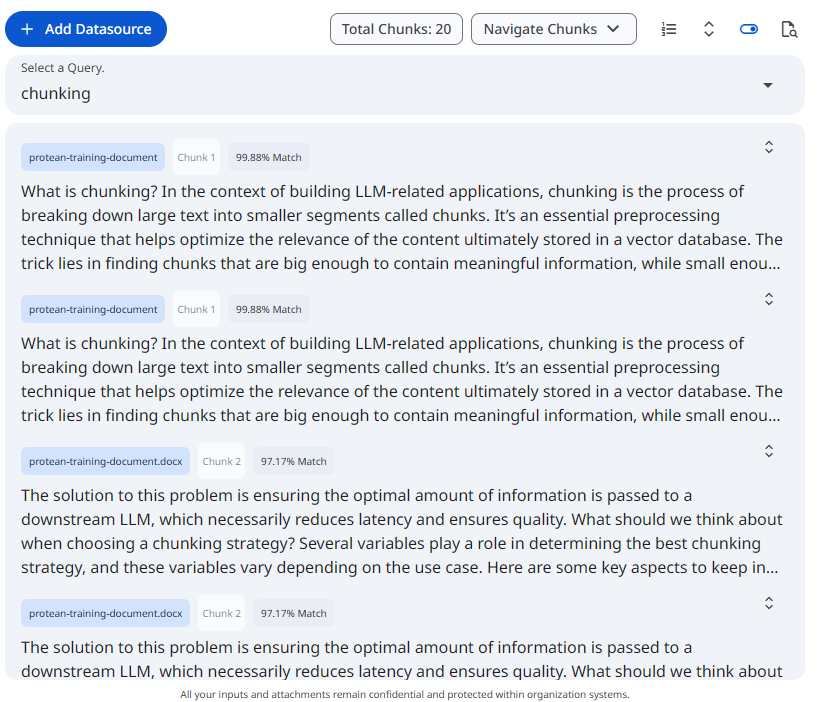Expand the last Chunk 2 result card
The height and width of the screenshot is (702, 819).
(769, 603)
